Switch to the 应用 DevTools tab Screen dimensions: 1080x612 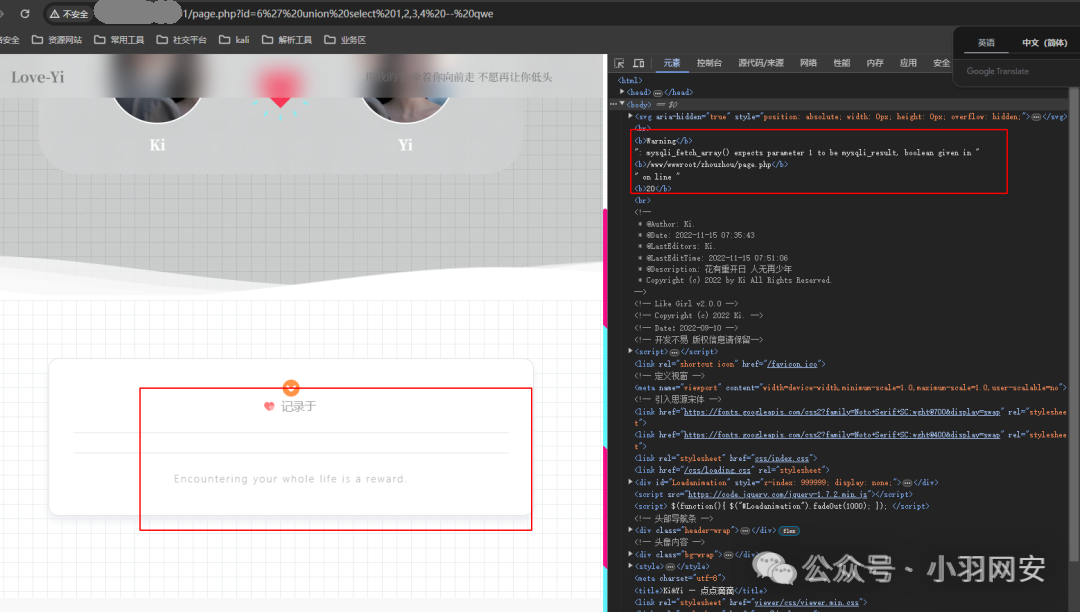point(908,63)
